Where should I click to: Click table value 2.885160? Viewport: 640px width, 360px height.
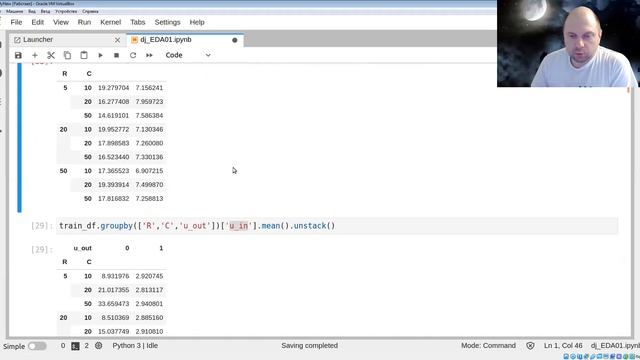[x=149, y=318]
